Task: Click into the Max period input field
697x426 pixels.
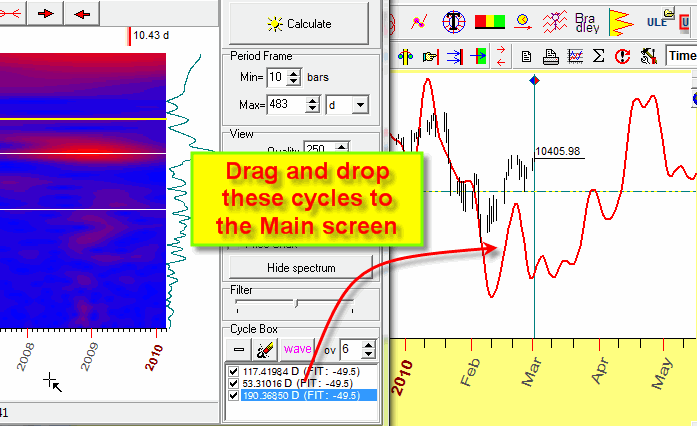Action: 286,104
